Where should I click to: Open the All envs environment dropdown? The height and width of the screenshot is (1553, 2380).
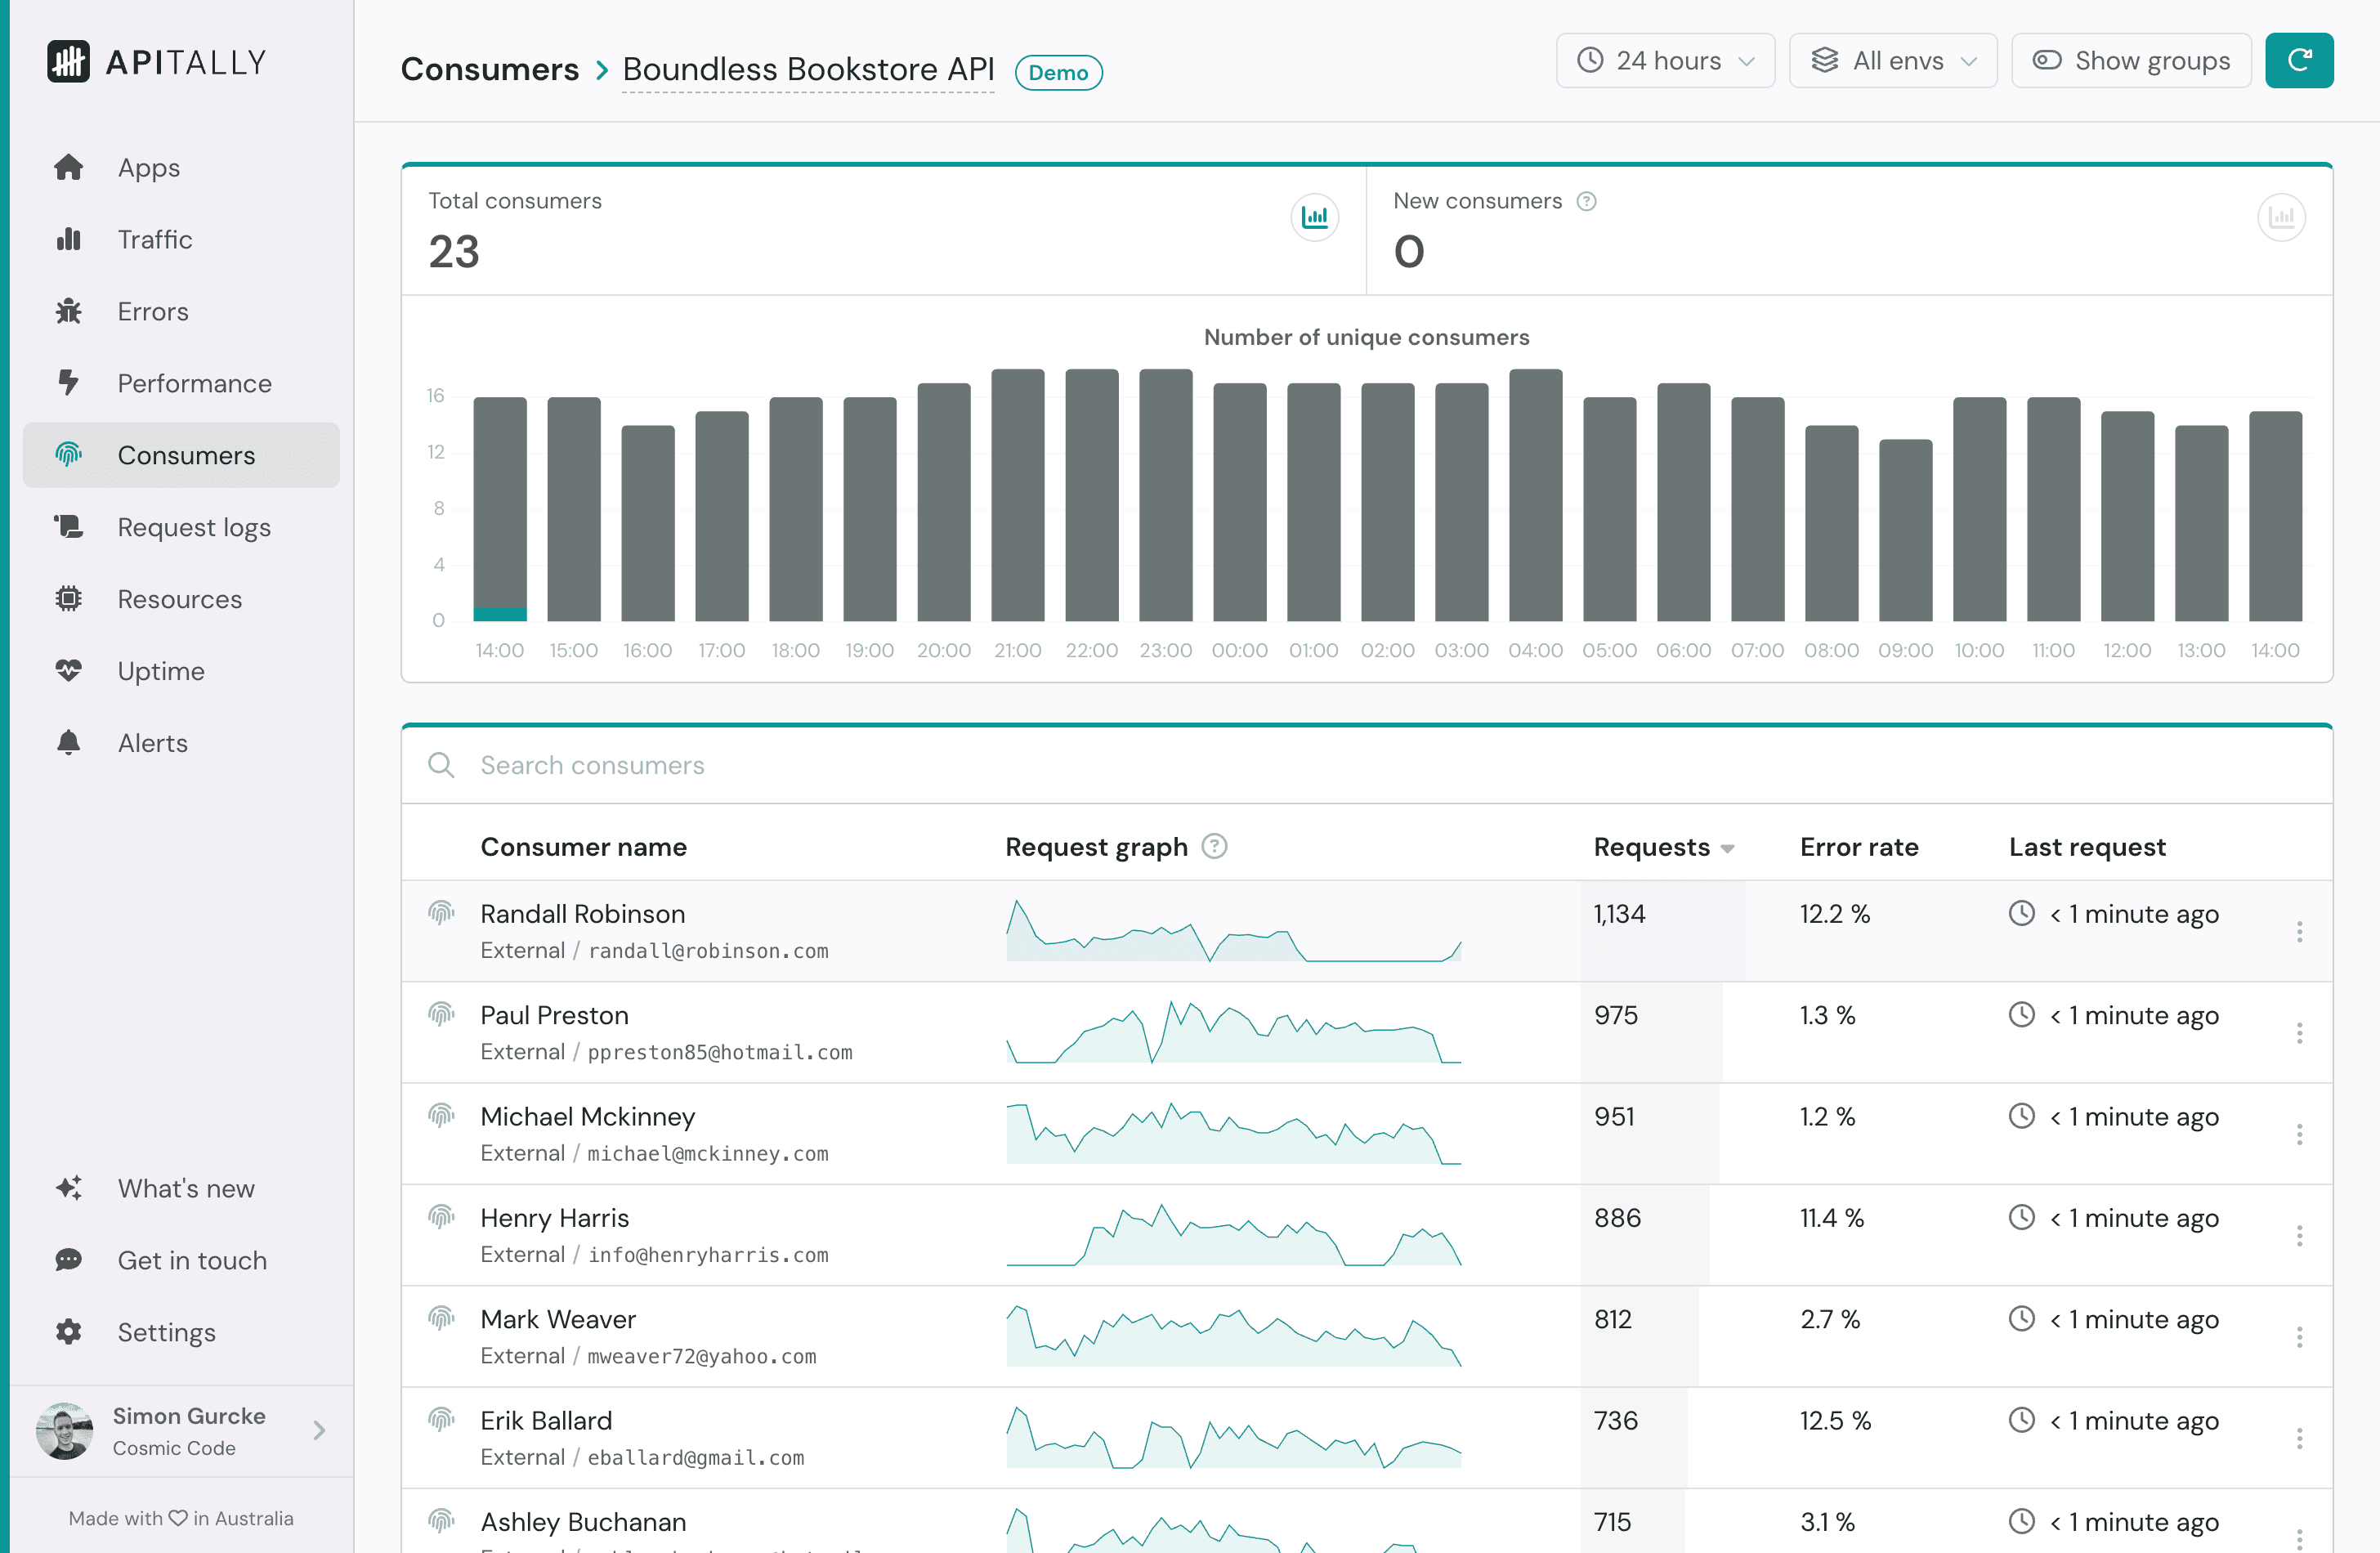point(1892,60)
